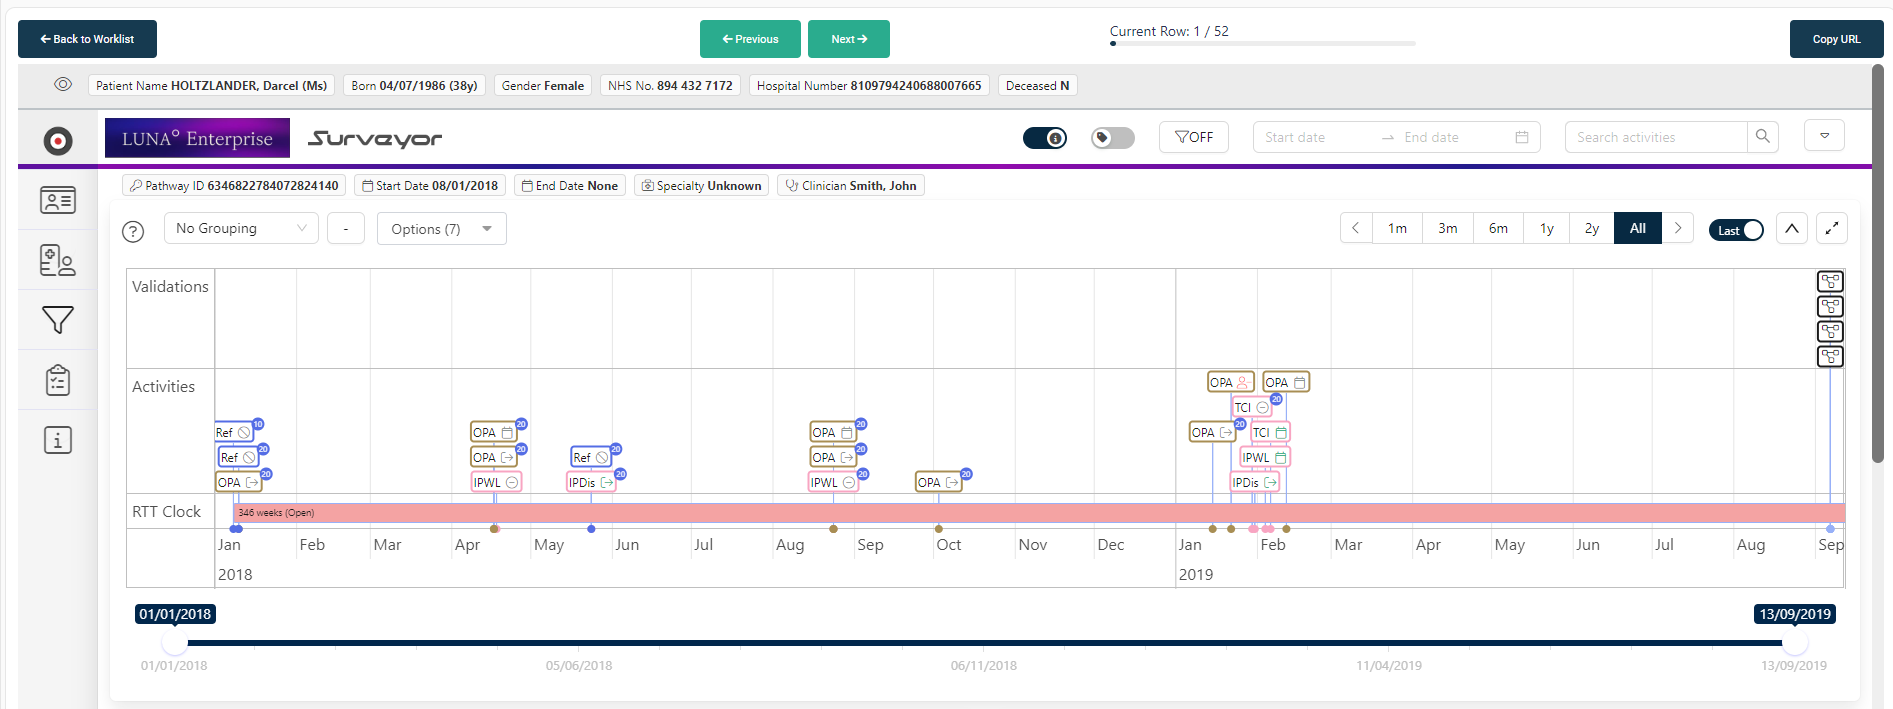Click the 13/09/2019 range slider handle

1794,643
